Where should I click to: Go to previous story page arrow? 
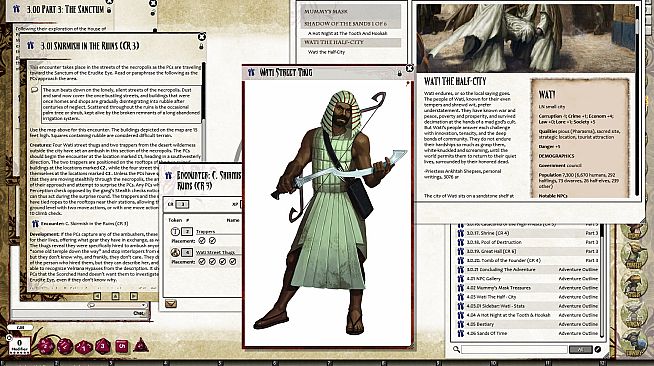point(97,296)
